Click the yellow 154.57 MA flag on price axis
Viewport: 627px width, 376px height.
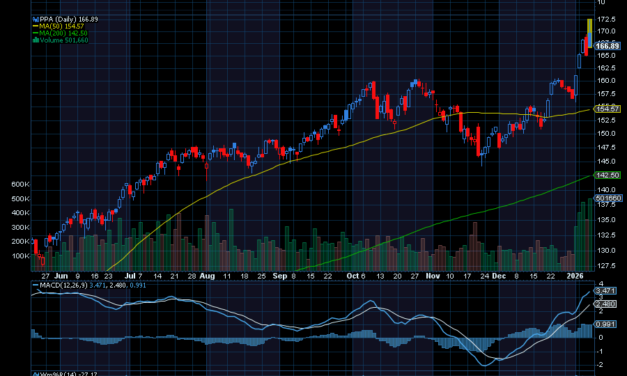pos(607,109)
